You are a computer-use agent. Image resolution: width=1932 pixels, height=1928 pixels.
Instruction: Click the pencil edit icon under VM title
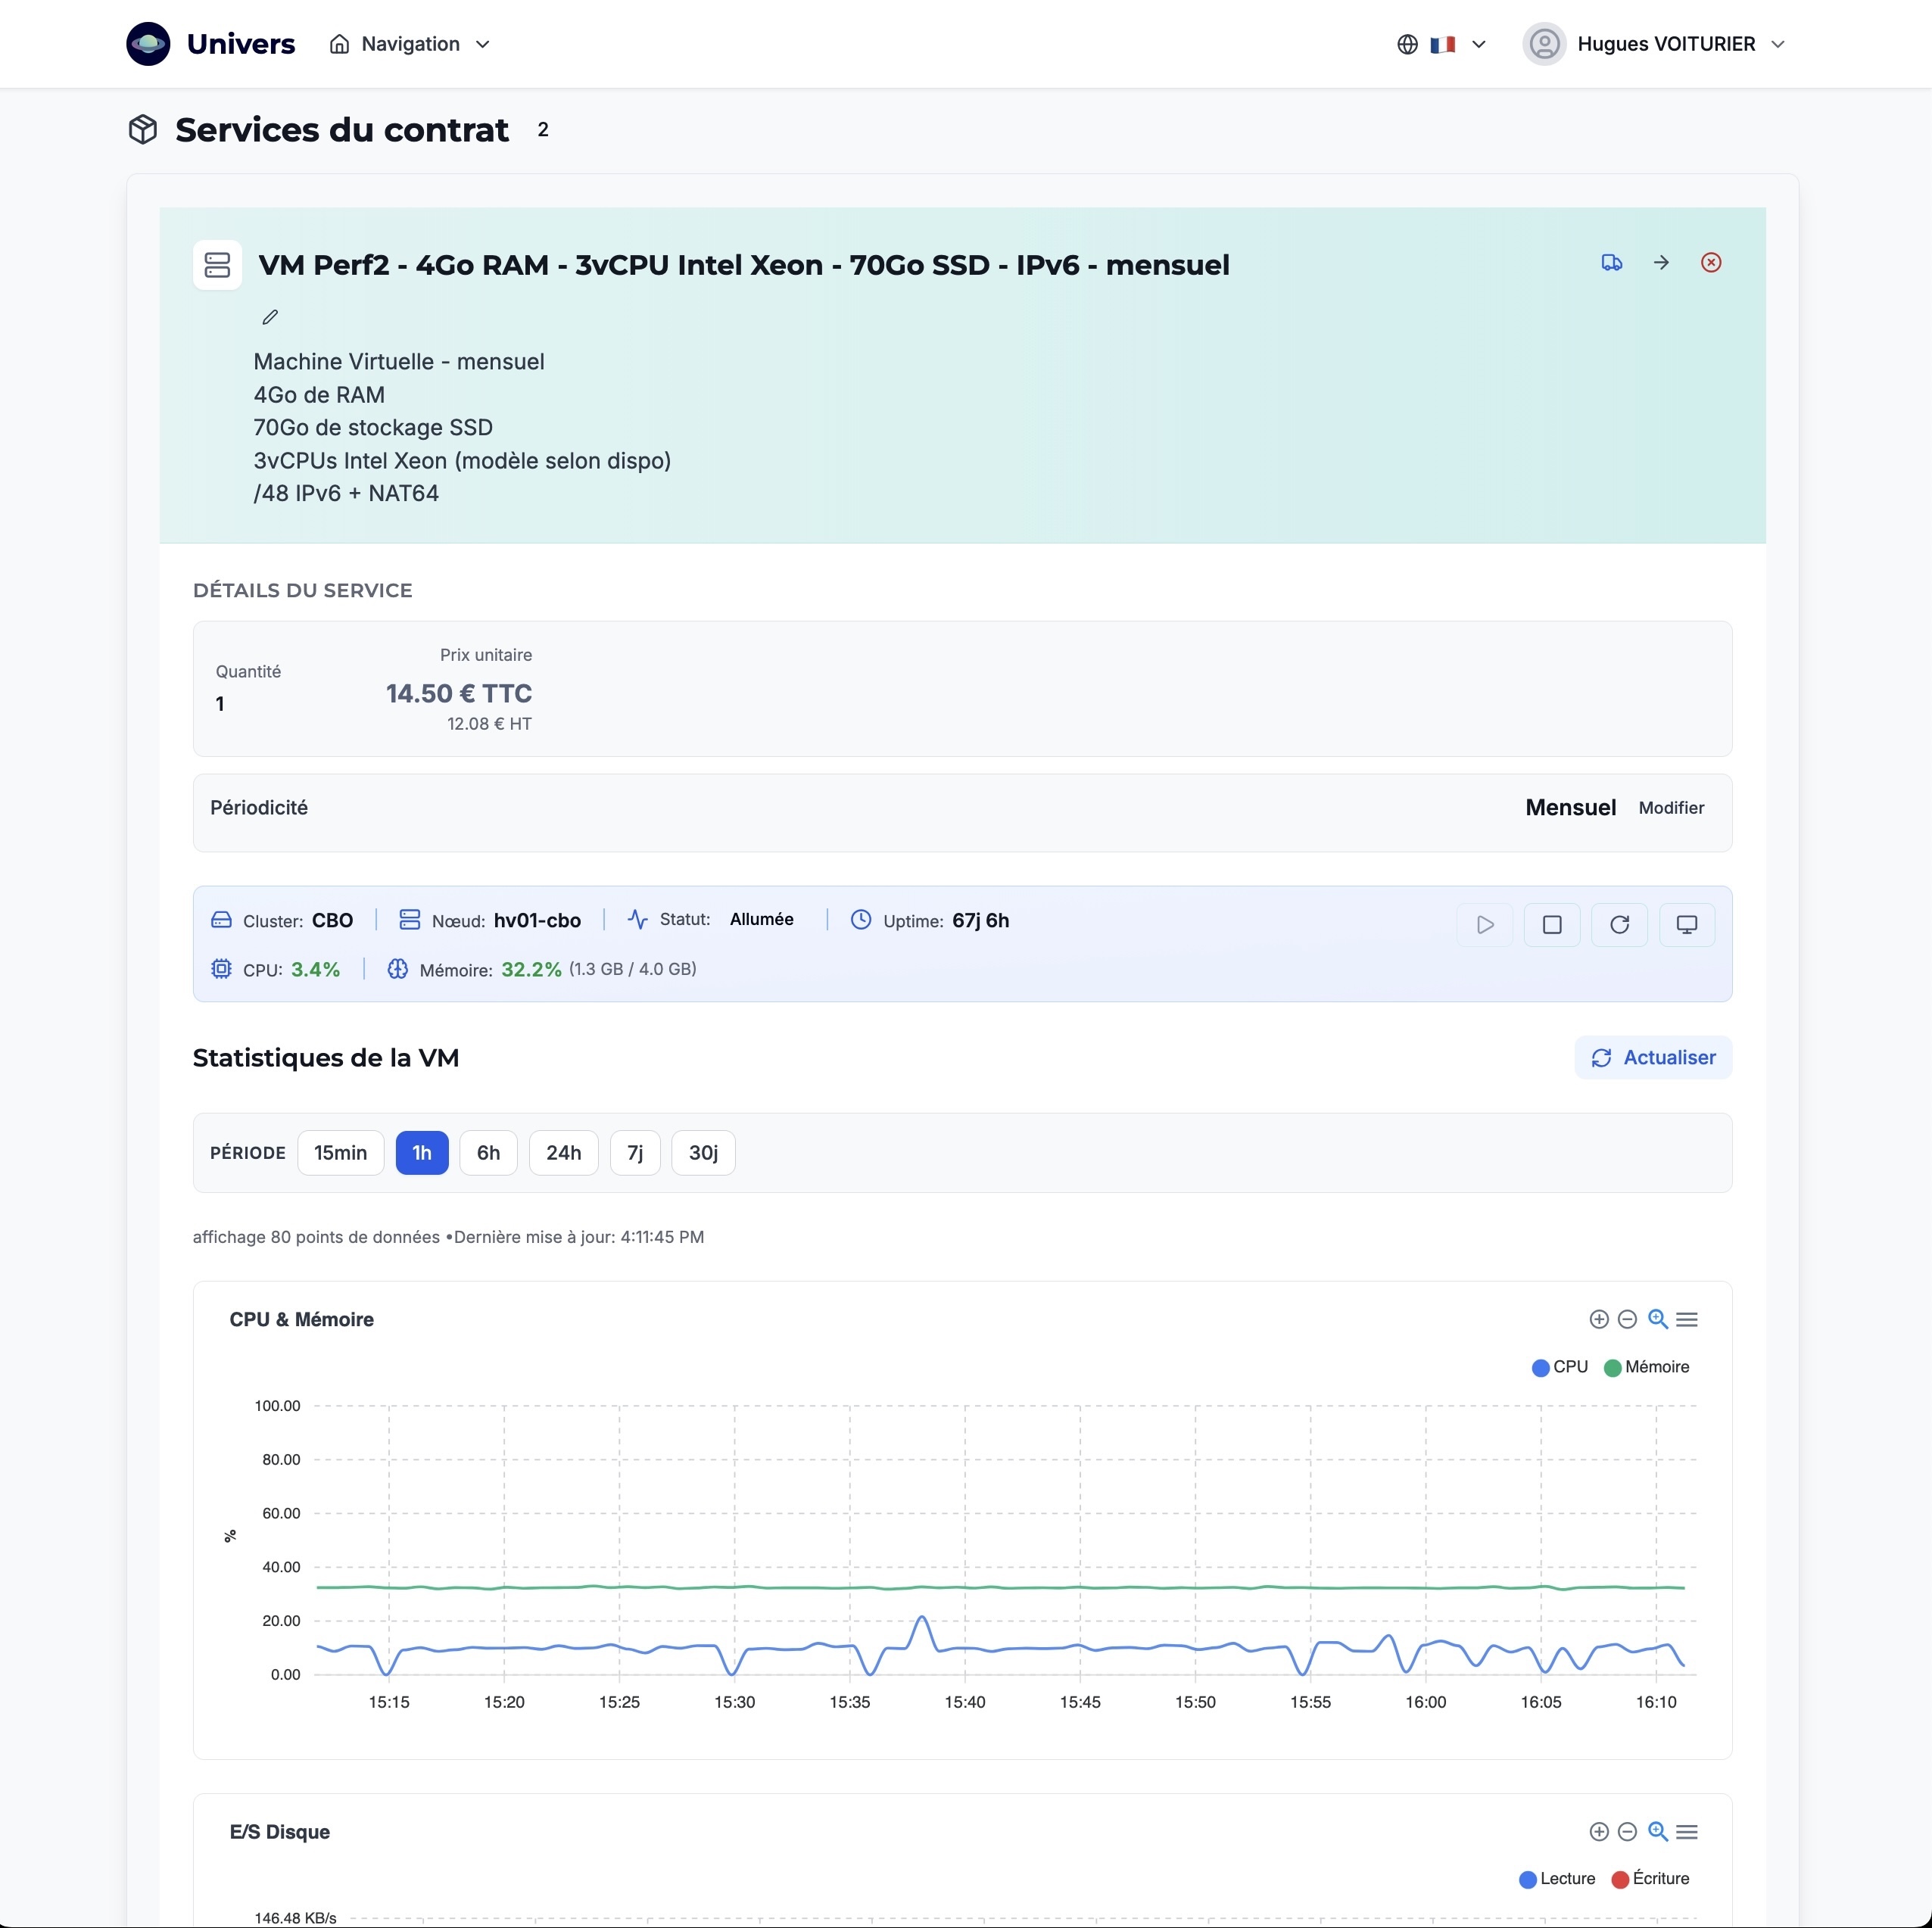pos(270,317)
